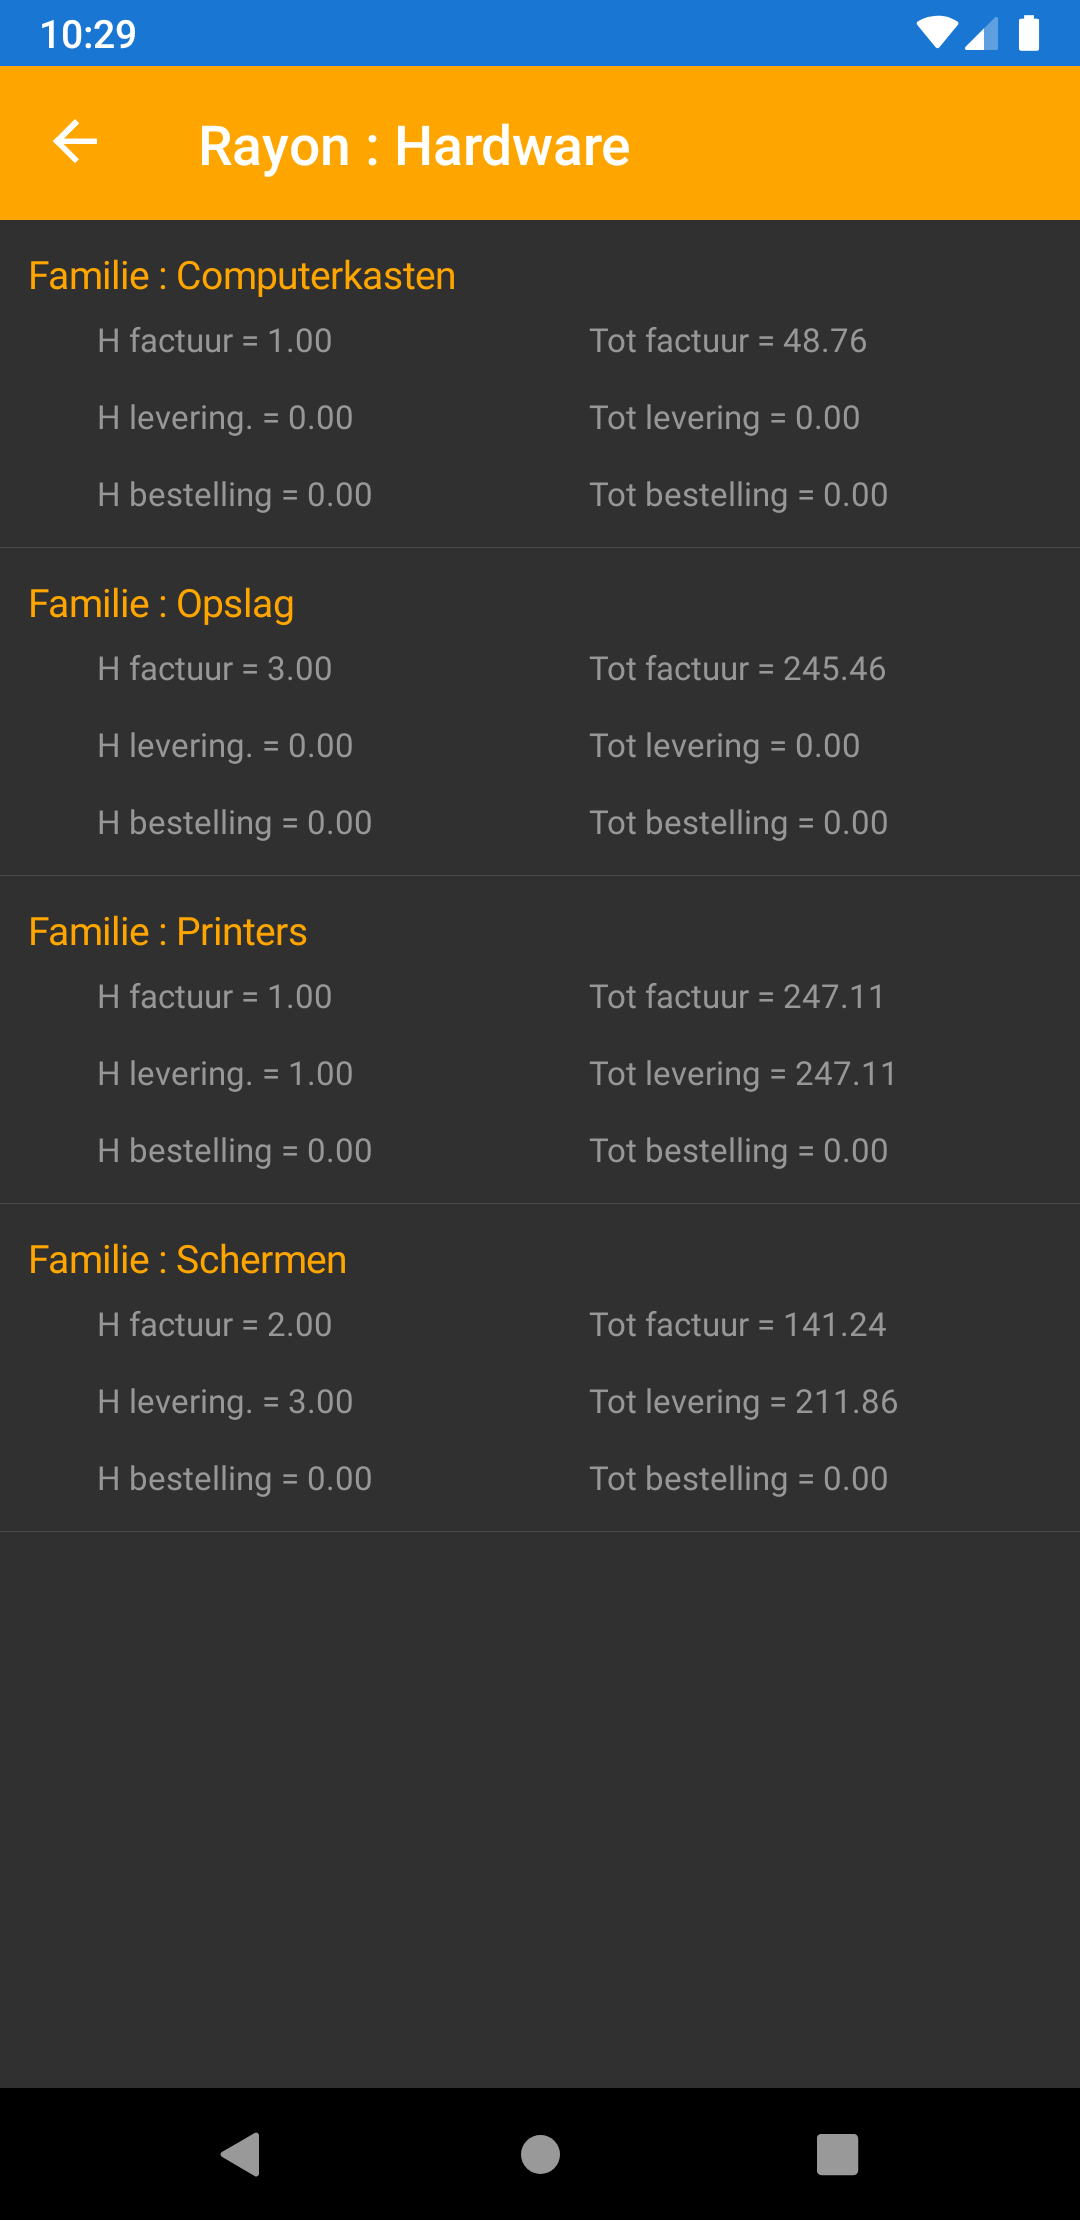Tap H levering. = 3.00 in Schermen

click(x=225, y=1402)
